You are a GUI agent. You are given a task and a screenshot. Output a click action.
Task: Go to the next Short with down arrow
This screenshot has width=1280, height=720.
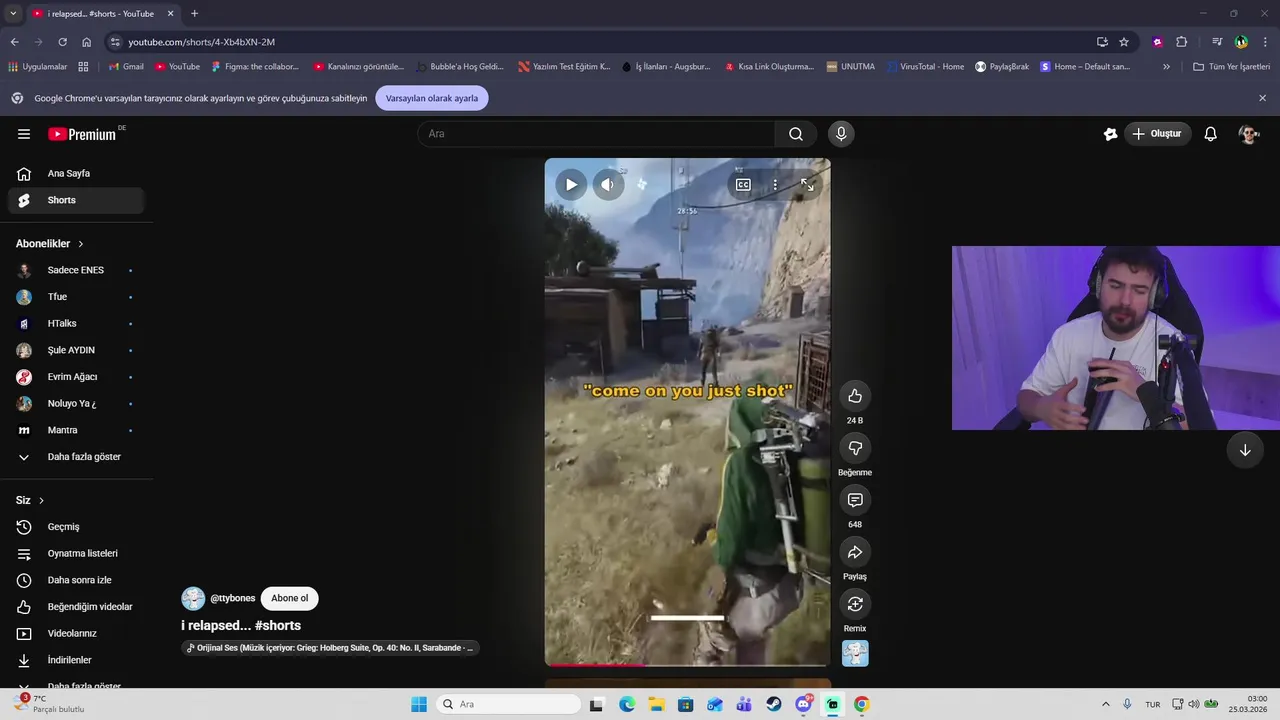point(1245,450)
